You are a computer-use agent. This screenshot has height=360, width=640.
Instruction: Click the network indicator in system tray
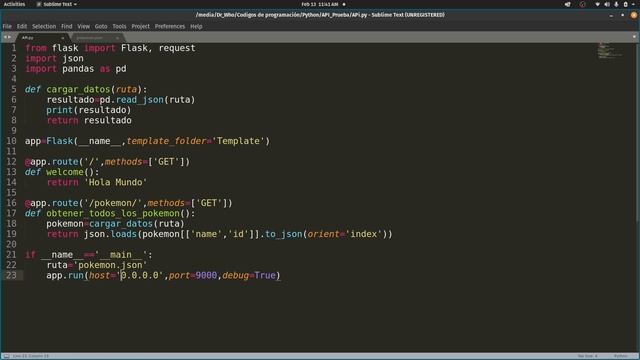tap(598, 4)
